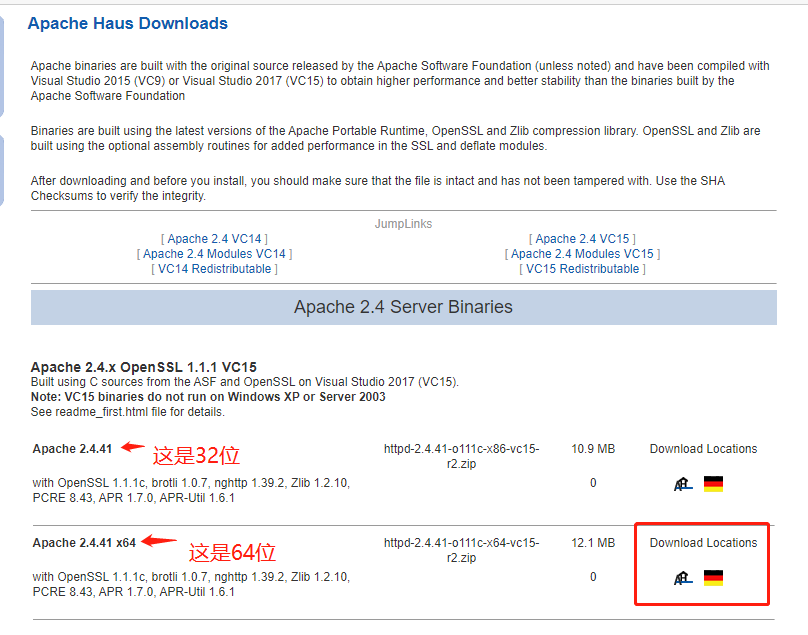Click German flag mirror for Apache 2.4.41 32-bit
808x635 pixels.
[x=713, y=484]
